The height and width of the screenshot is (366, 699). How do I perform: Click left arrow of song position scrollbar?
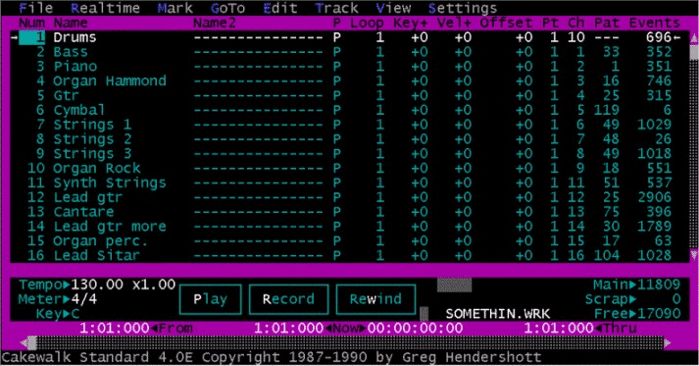coord(24,342)
